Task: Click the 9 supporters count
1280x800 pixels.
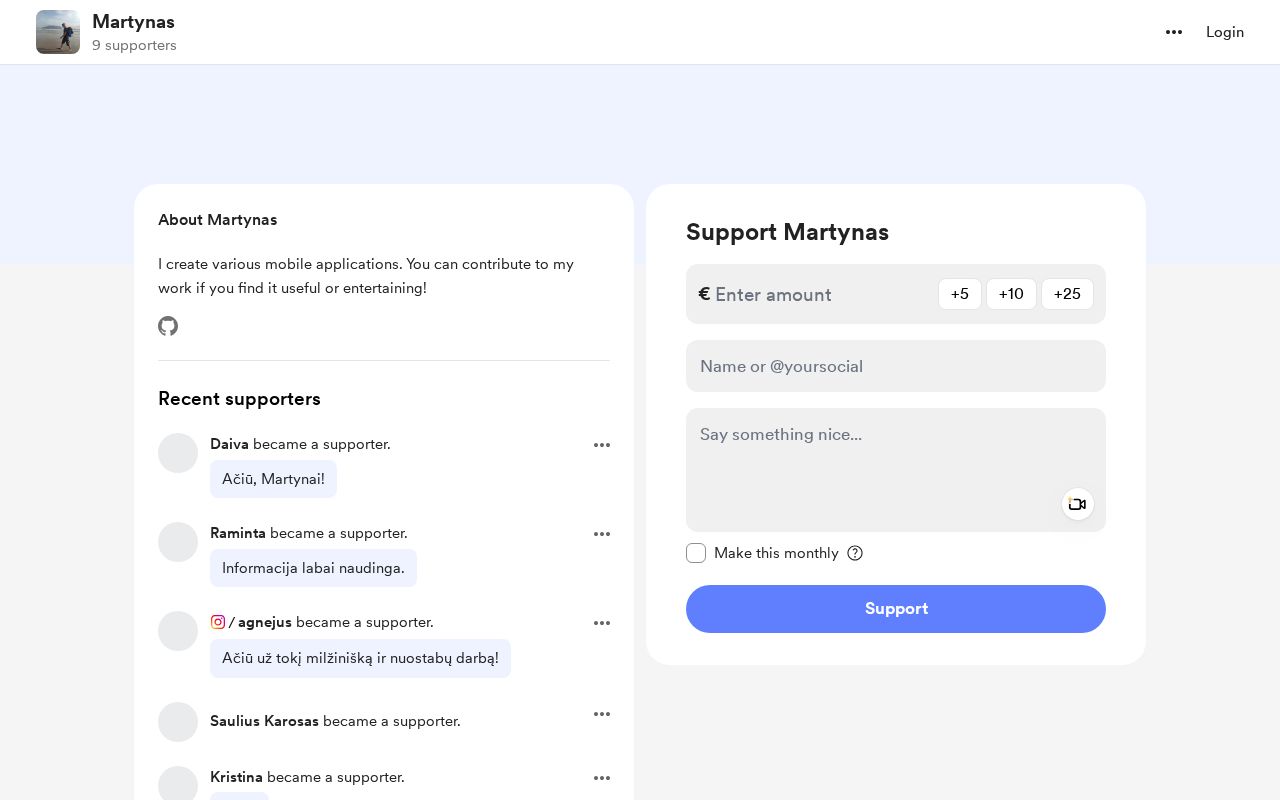Action: pyautogui.click(x=134, y=45)
